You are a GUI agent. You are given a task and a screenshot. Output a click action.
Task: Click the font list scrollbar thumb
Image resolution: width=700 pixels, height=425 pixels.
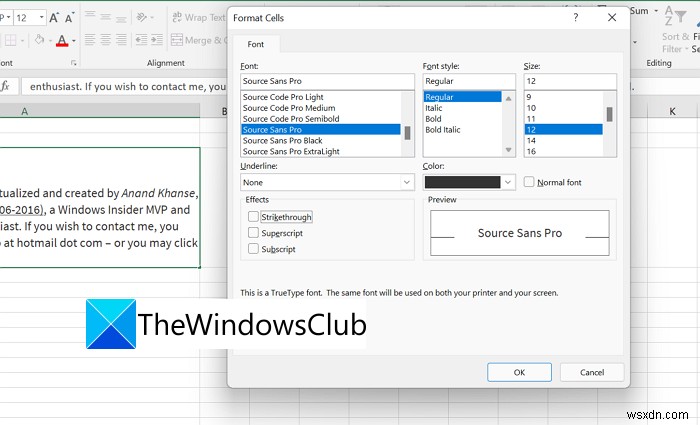point(407,133)
